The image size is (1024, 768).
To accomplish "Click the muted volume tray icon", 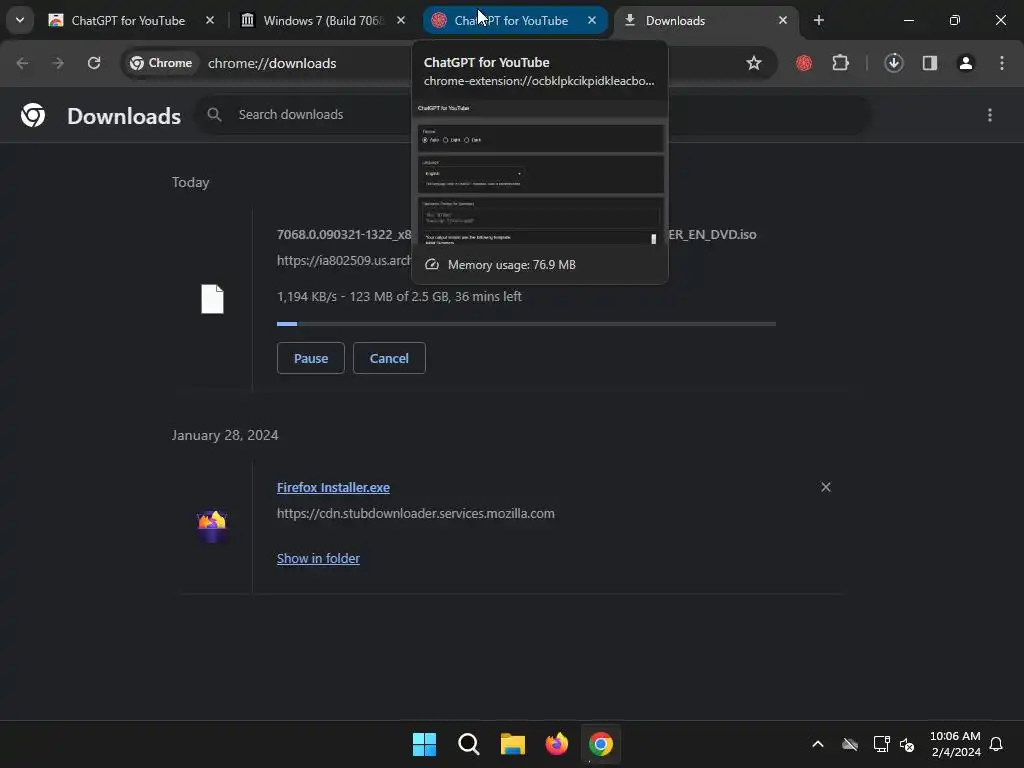I will tap(907, 744).
